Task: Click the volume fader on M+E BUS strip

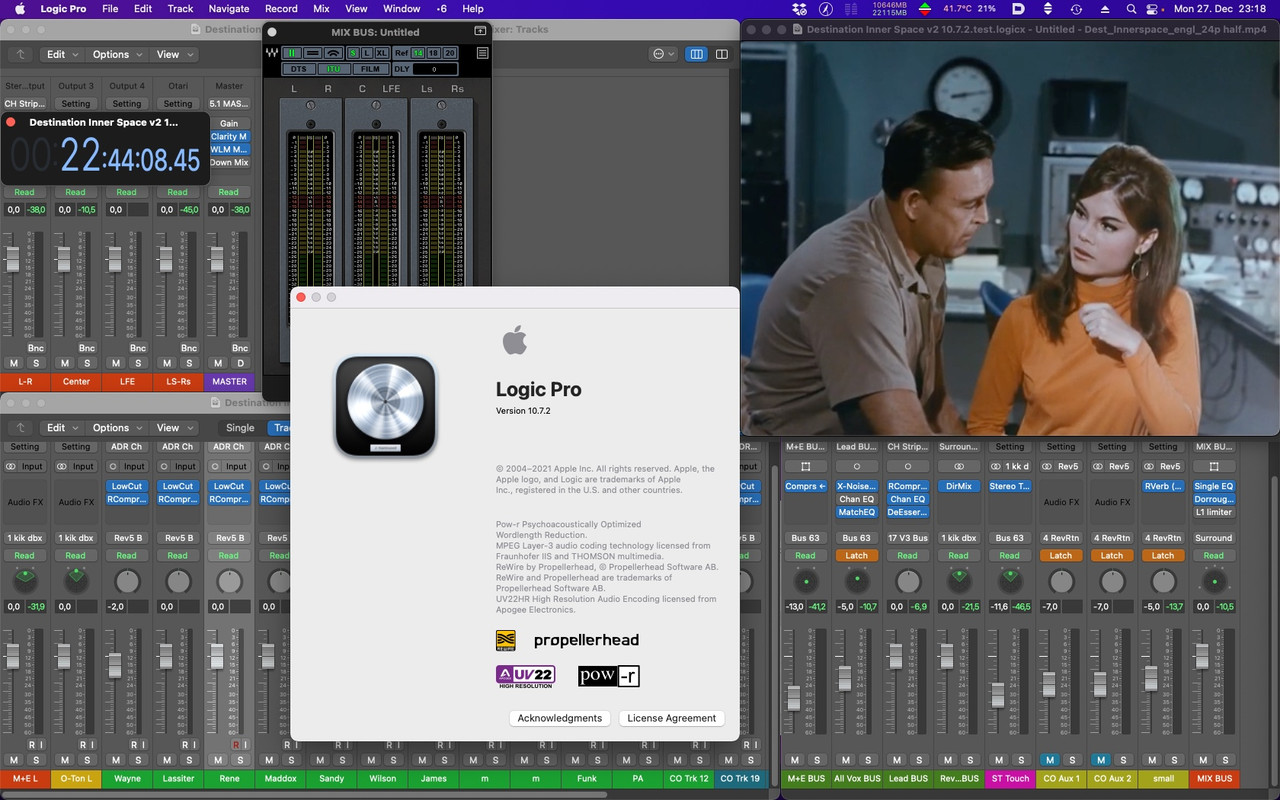Action: coord(793,697)
